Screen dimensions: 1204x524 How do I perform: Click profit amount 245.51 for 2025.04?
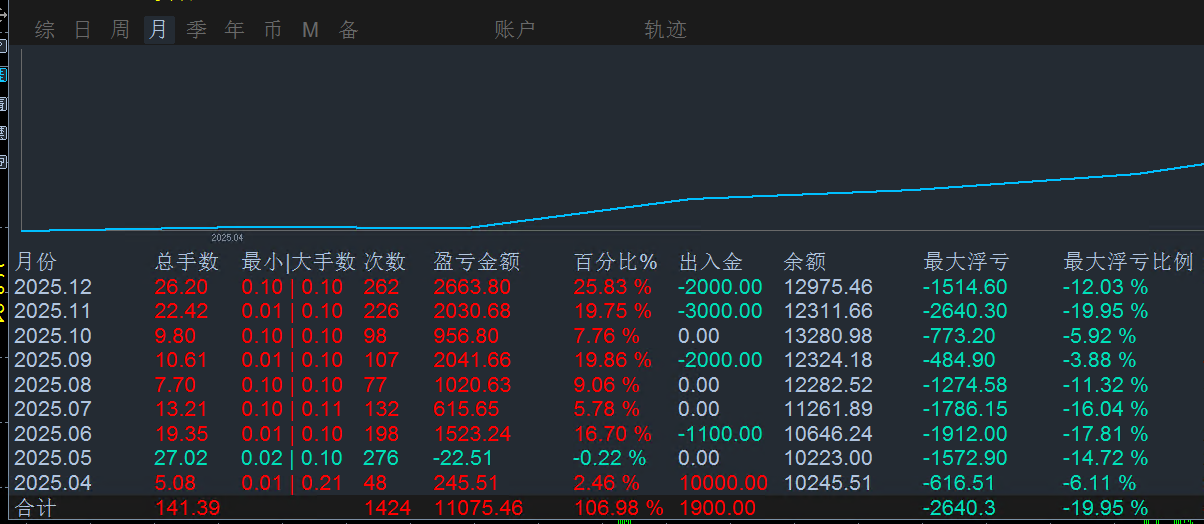(466, 483)
